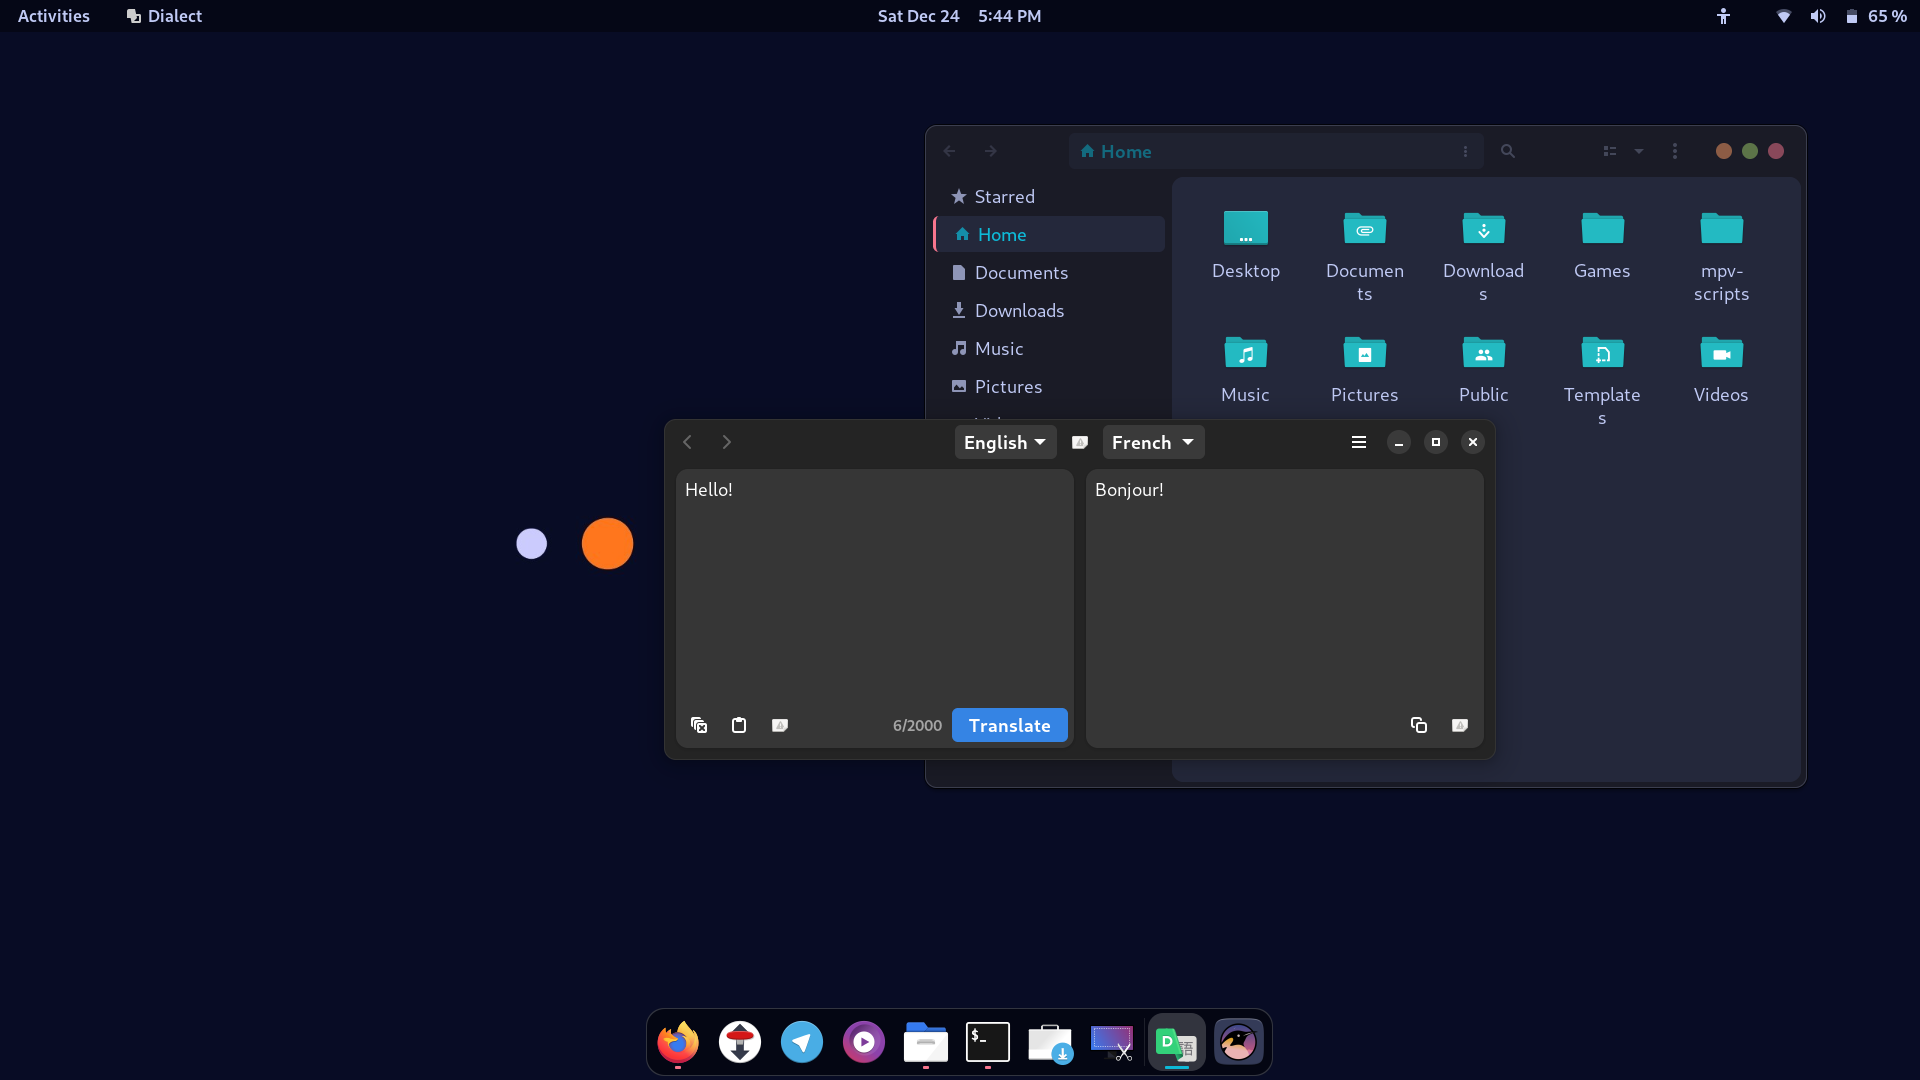
Task: Click the search icon in Files
Action: [1507, 151]
